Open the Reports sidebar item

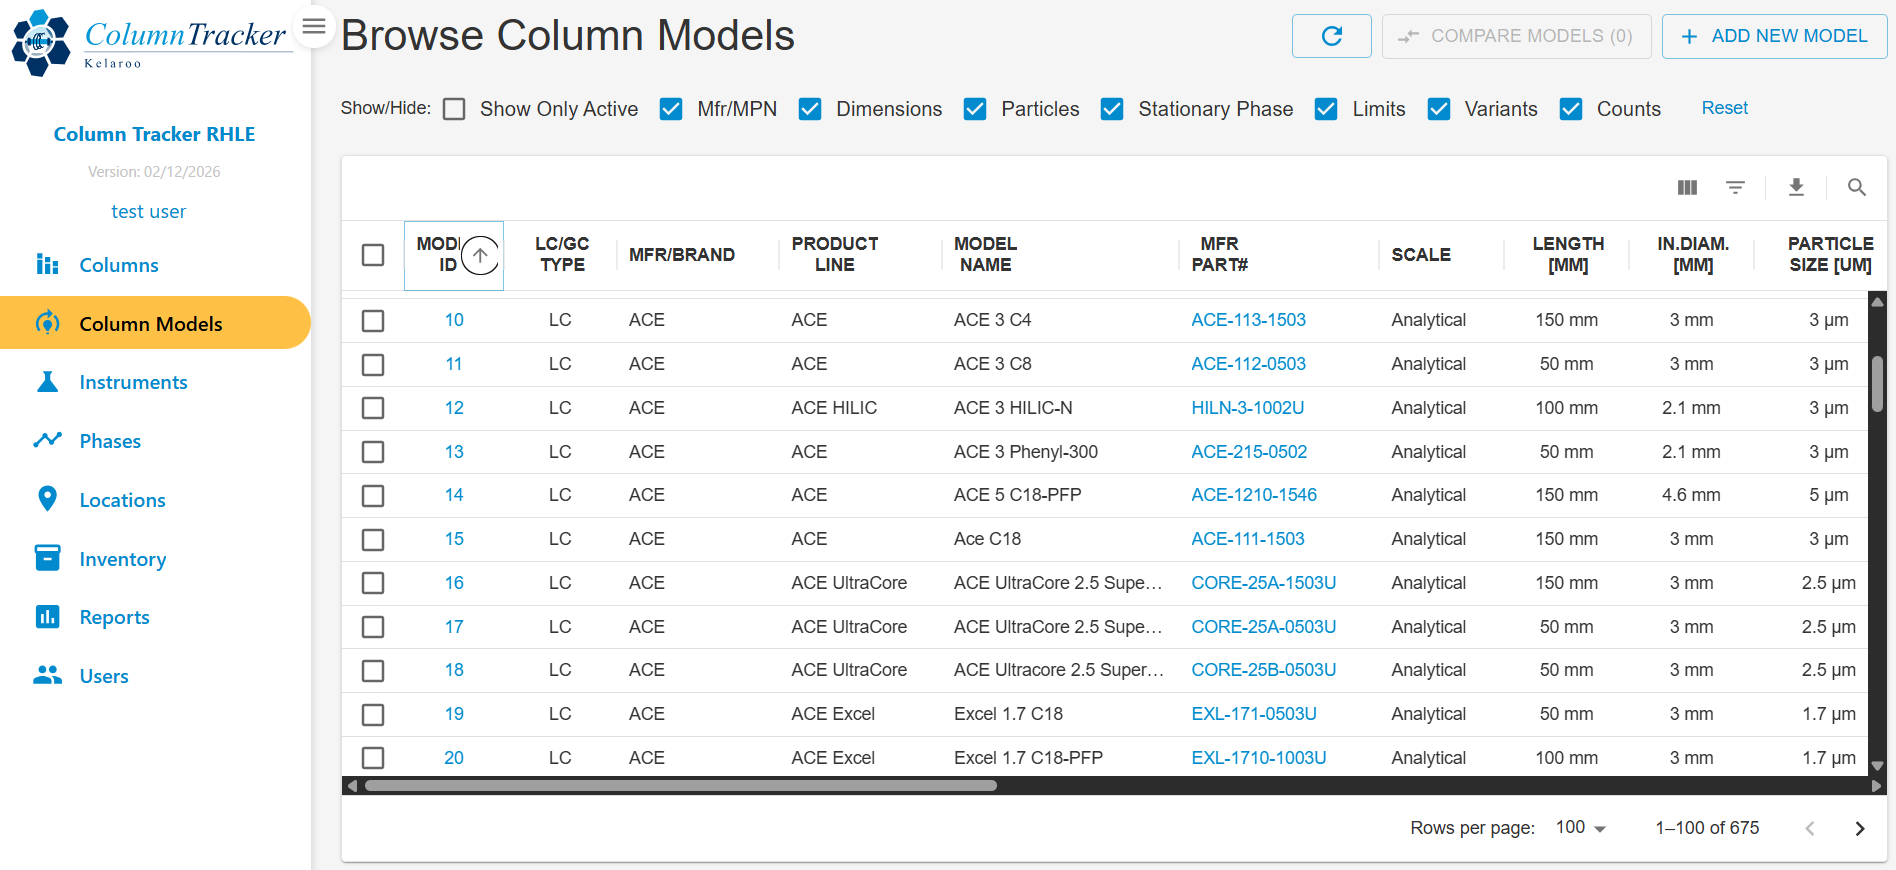[114, 617]
